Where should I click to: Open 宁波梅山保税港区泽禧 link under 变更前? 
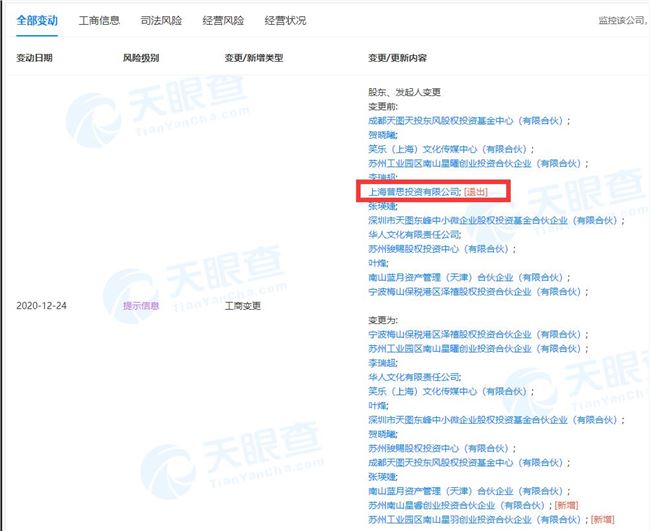click(x=475, y=291)
